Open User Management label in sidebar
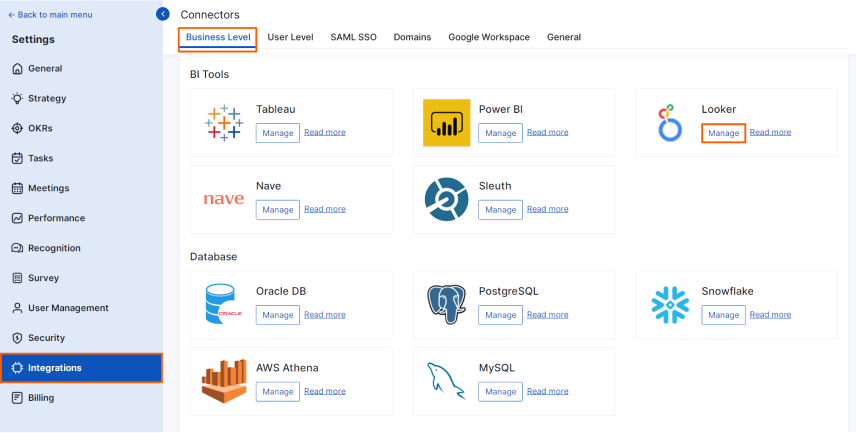Viewport: 856px width, 433px height. tap(68, 308)
